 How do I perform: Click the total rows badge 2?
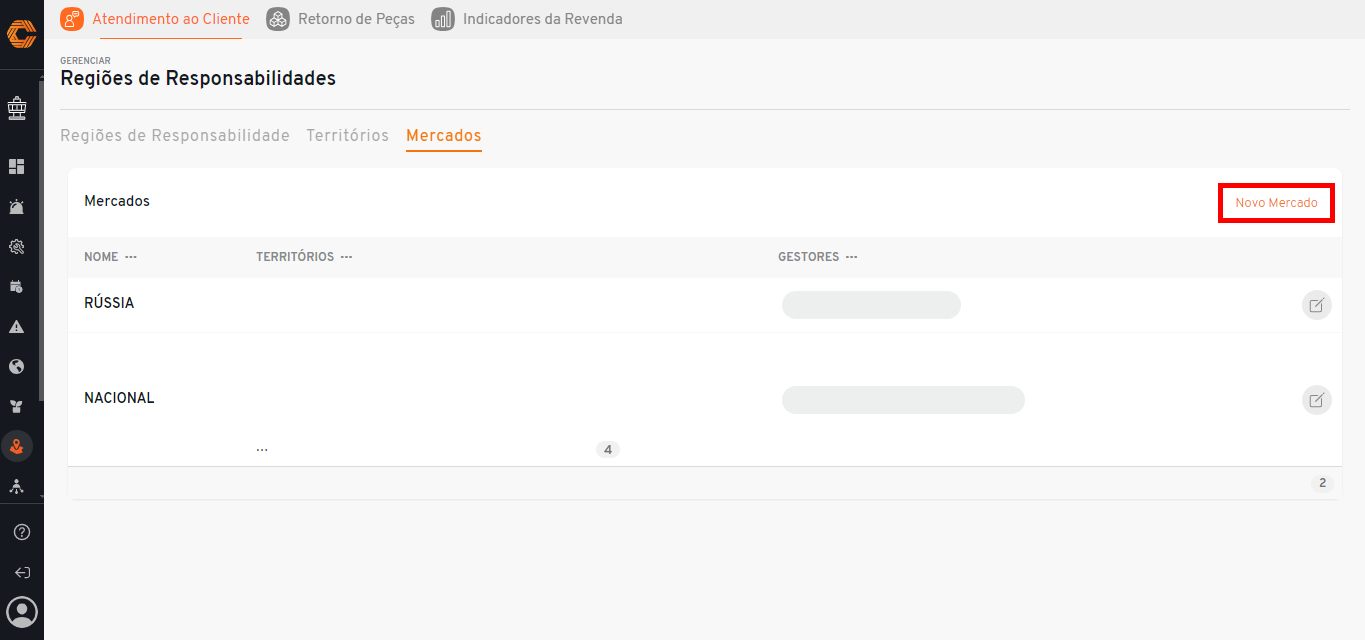1322,483
